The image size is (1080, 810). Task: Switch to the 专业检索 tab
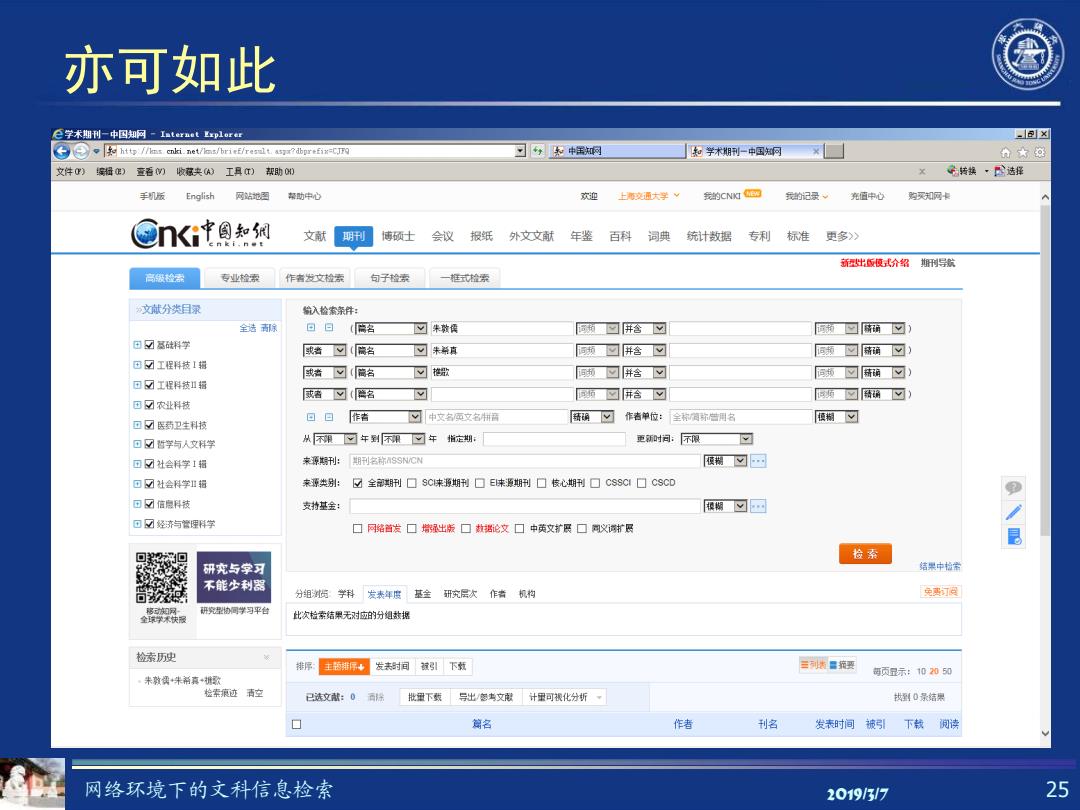(x=240, y=278)
